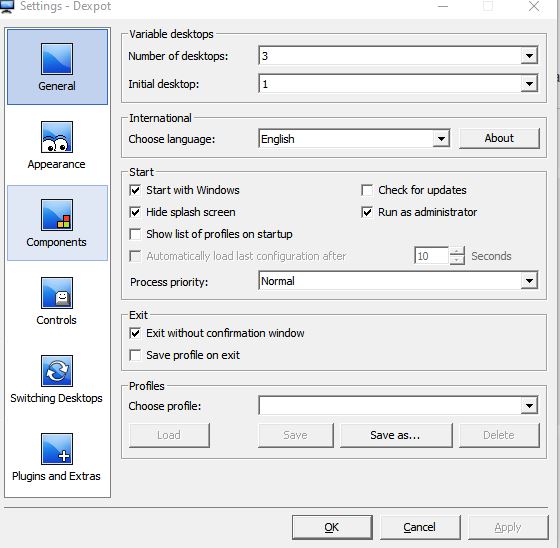Viewport: 560px width, 548px height.
Task: Uncheck Start with Windows
Action: click(x=135, y=190)
